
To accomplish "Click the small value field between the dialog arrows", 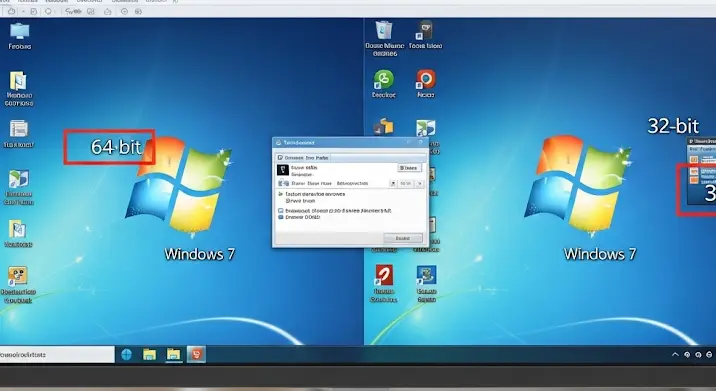I will (x=405, y=184).
